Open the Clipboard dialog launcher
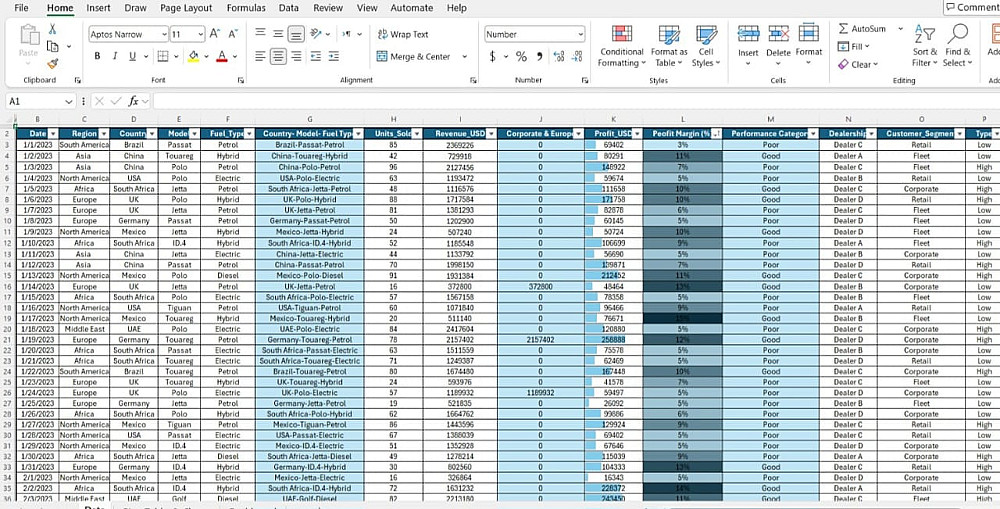This screenshot has width=1000, height=509. pos(78,80)
